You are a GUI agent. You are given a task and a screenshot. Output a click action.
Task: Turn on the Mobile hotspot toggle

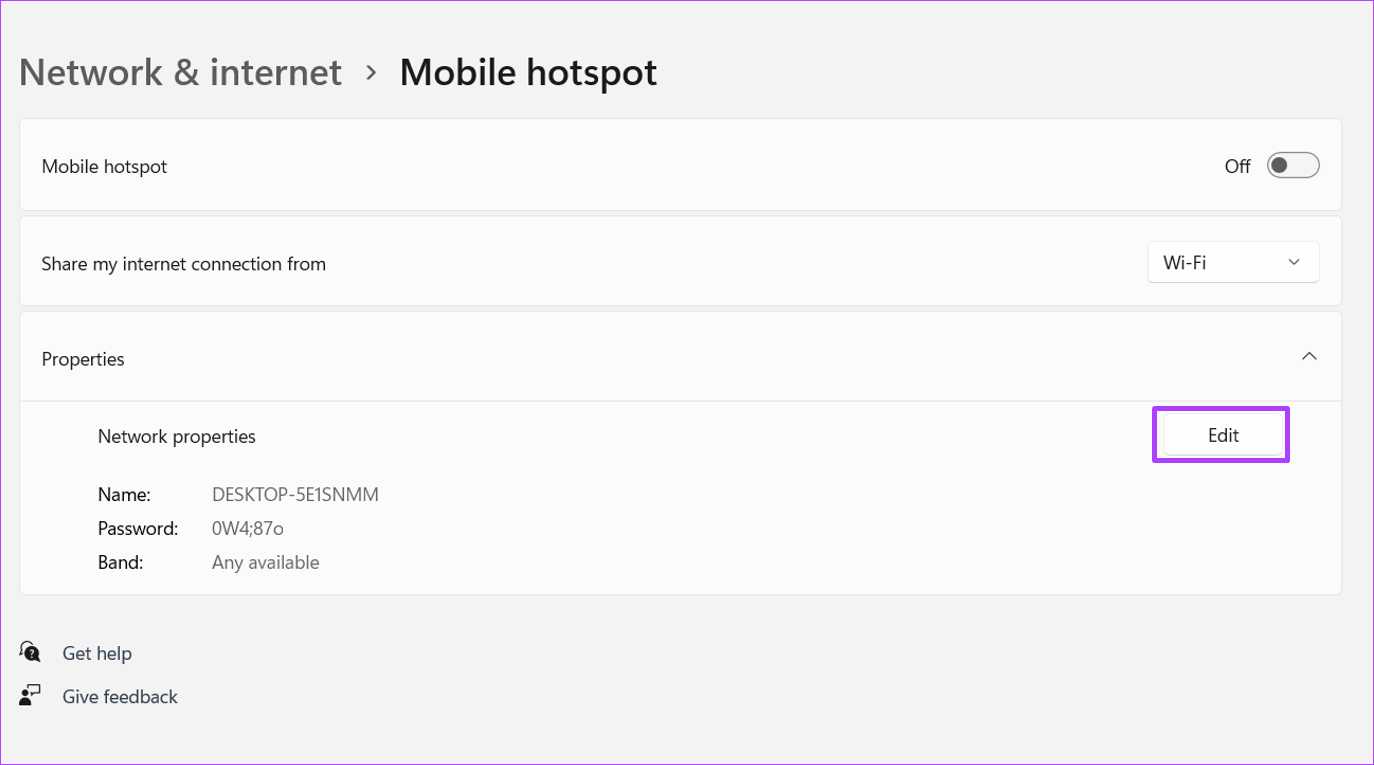(1293, 166)
